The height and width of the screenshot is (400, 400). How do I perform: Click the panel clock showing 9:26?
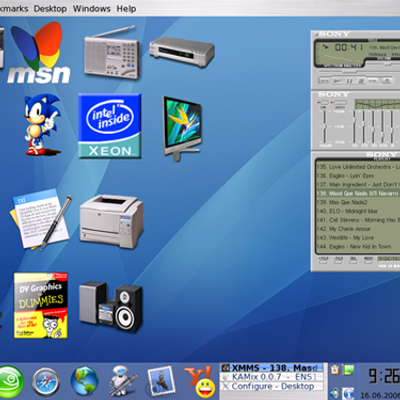tap(383, 376)
